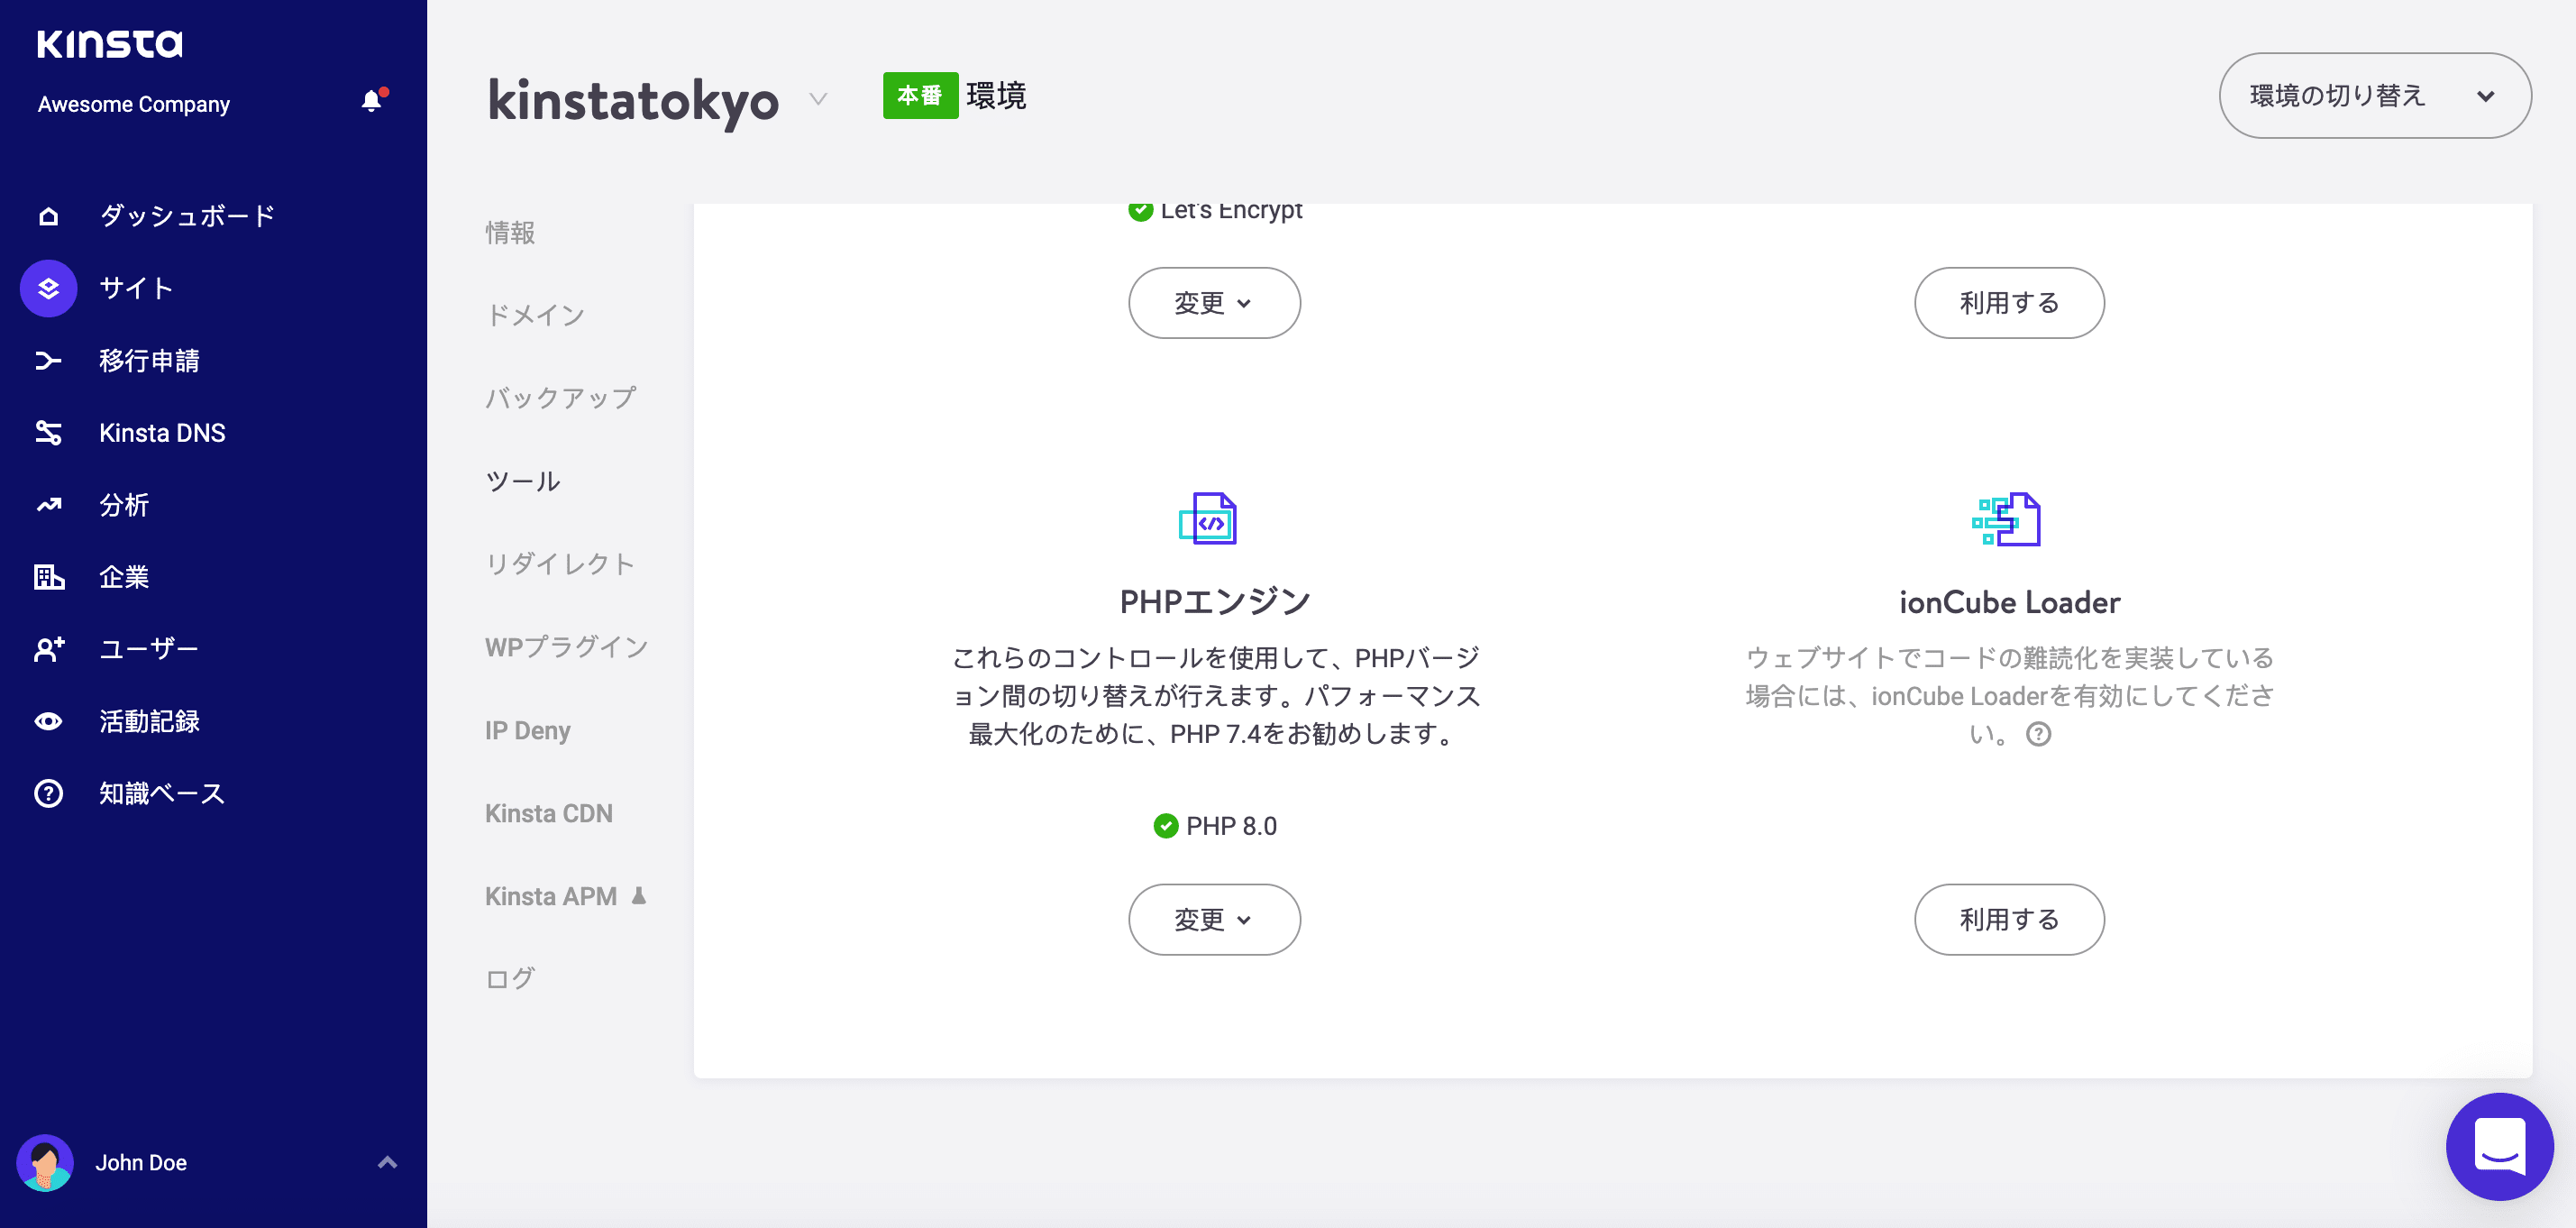Select the 企業 company icon
2576x1228 pixels.
tap(48, 577)
